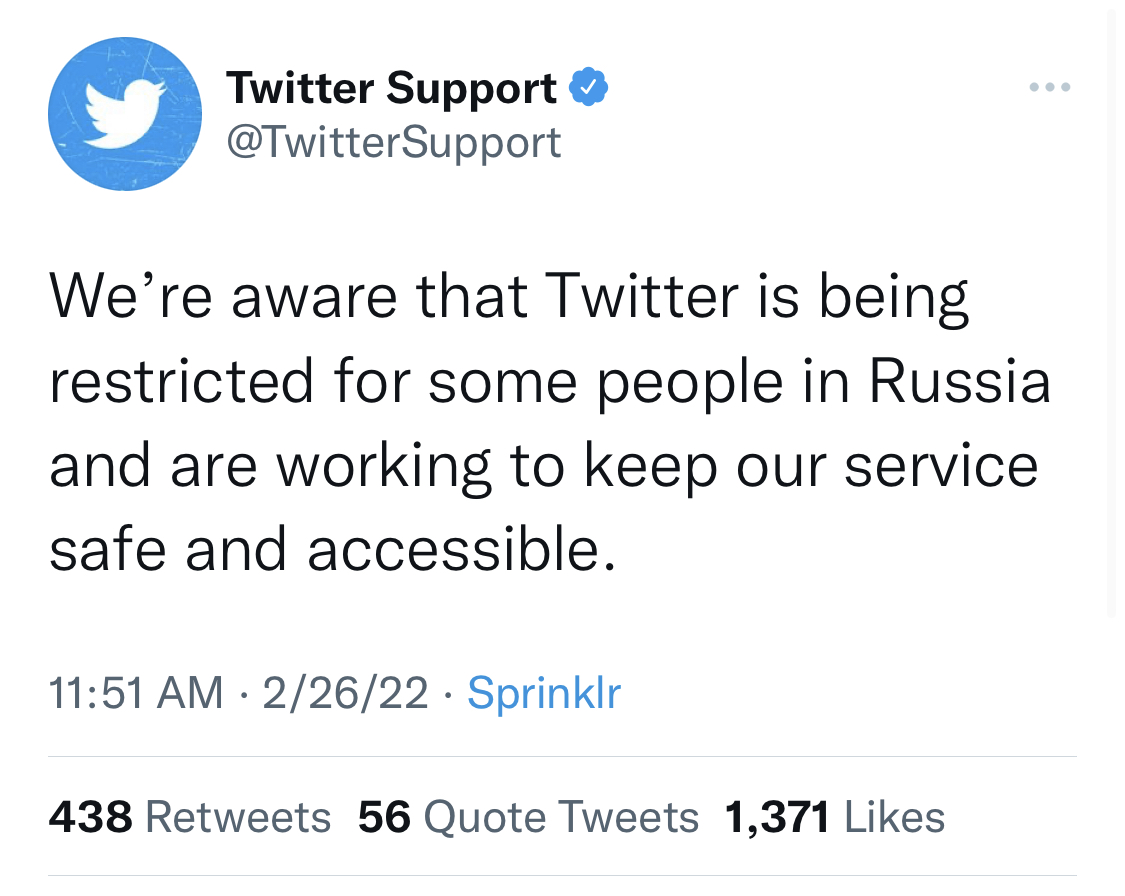Viewport: 1125px width, 896px height.
Task: Click the 11:51 AM timestamp
Action: (136, 693)
